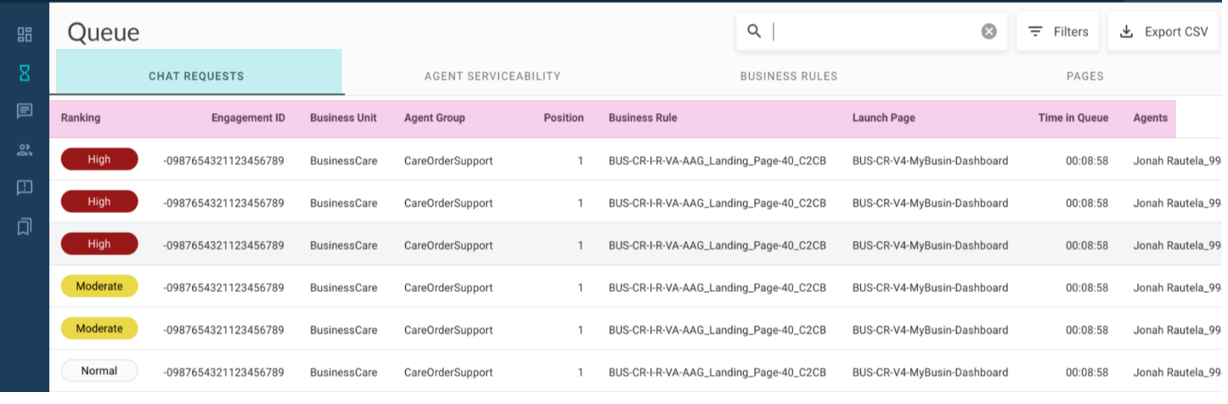Sort by the Time in Queue column header
The width and height of the screenshot is (1228, 404).
click(1072, 118)
